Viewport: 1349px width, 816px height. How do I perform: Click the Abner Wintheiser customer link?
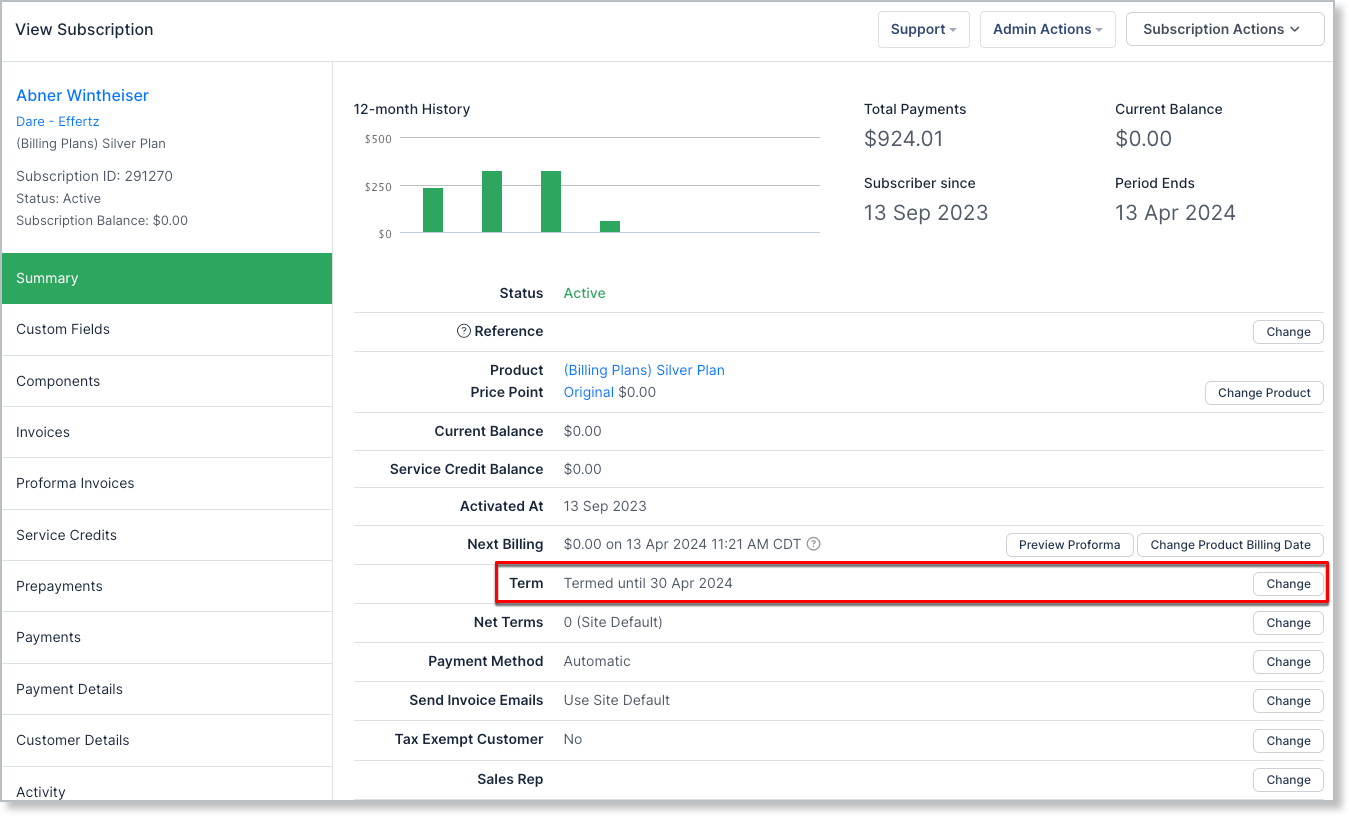82,95
